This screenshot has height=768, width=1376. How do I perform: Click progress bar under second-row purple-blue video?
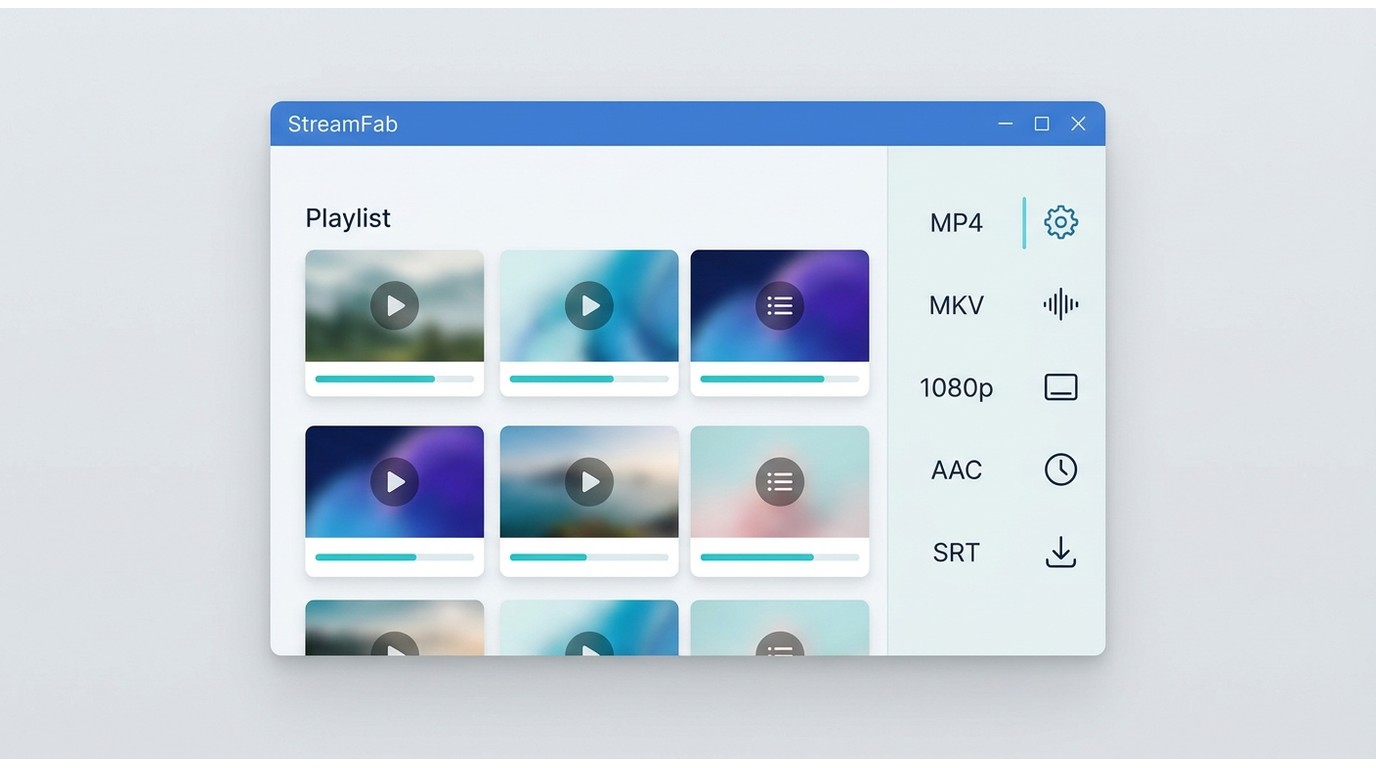(x=394, y=557)
